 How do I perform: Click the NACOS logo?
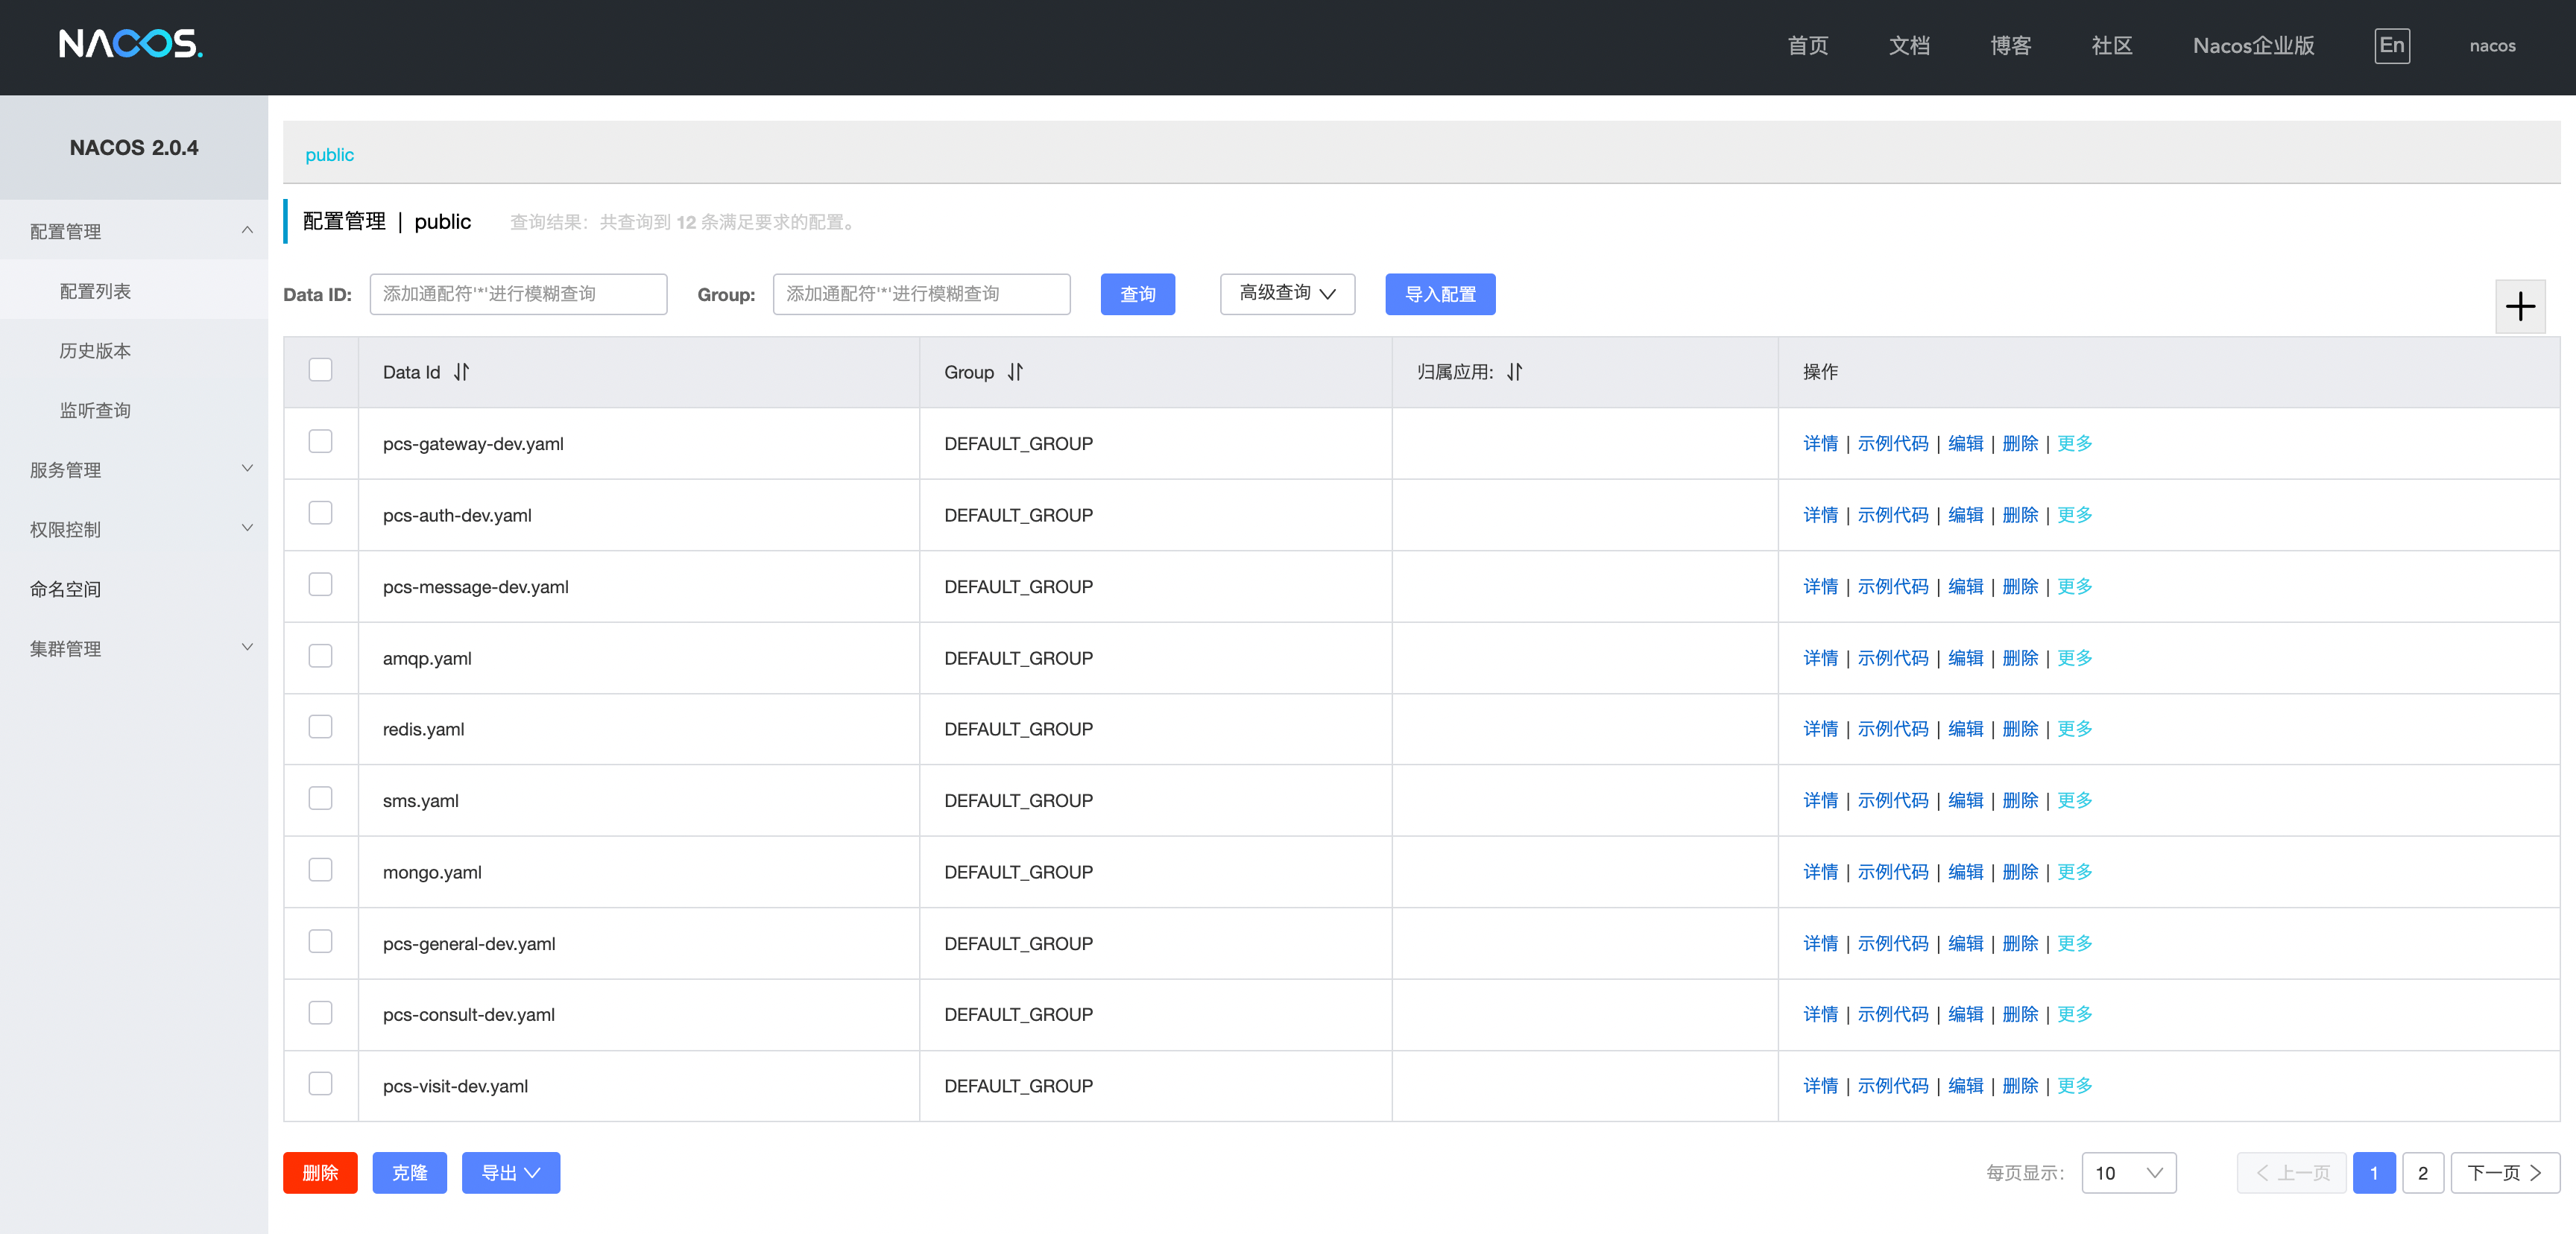[x=130, y=44]
